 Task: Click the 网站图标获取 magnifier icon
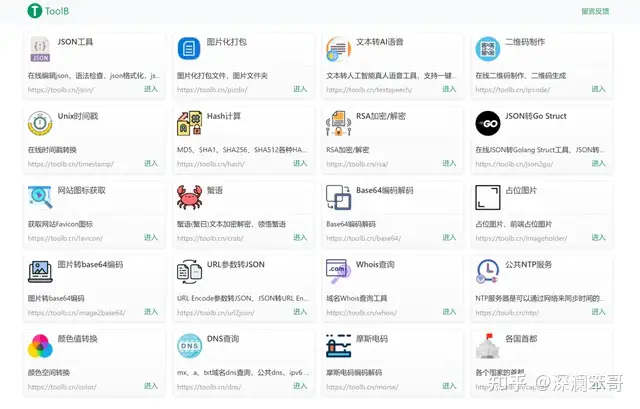click(x=40, y=197)
